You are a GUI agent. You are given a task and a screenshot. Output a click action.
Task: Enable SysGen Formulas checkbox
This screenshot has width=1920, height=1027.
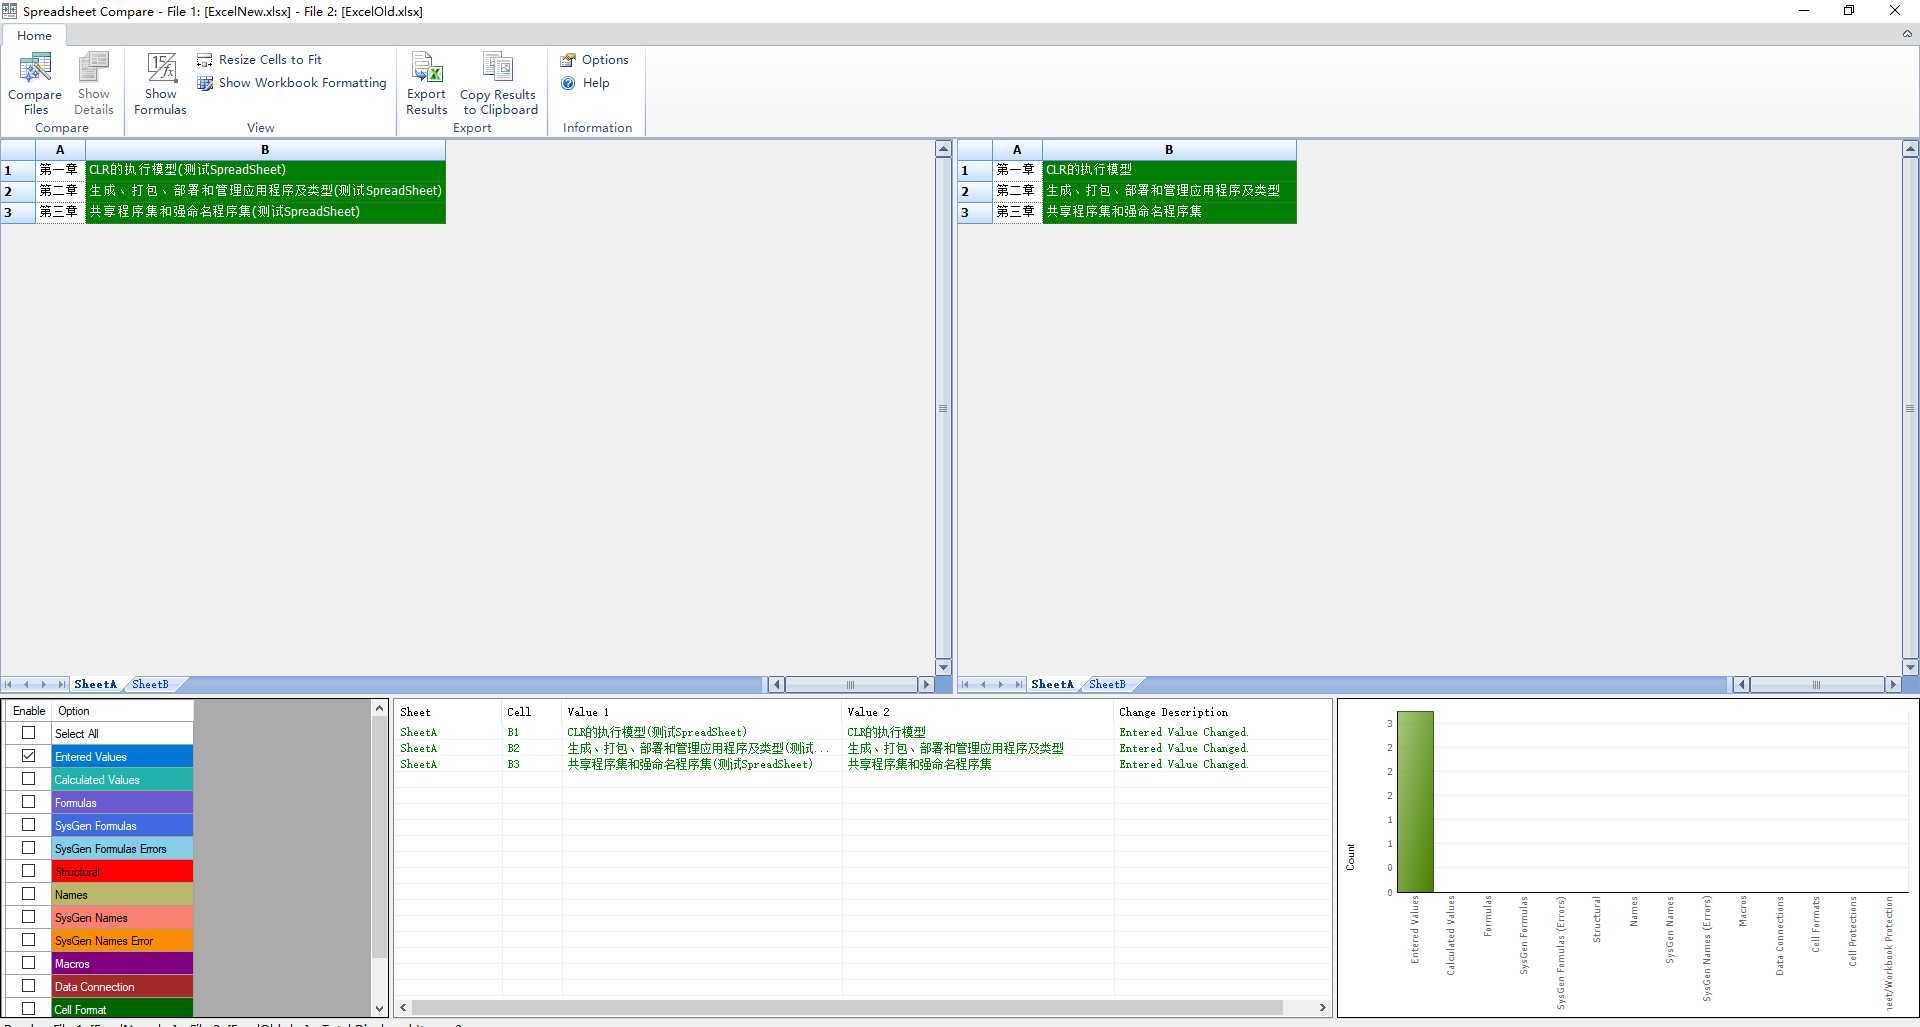[x=28, y=825]
